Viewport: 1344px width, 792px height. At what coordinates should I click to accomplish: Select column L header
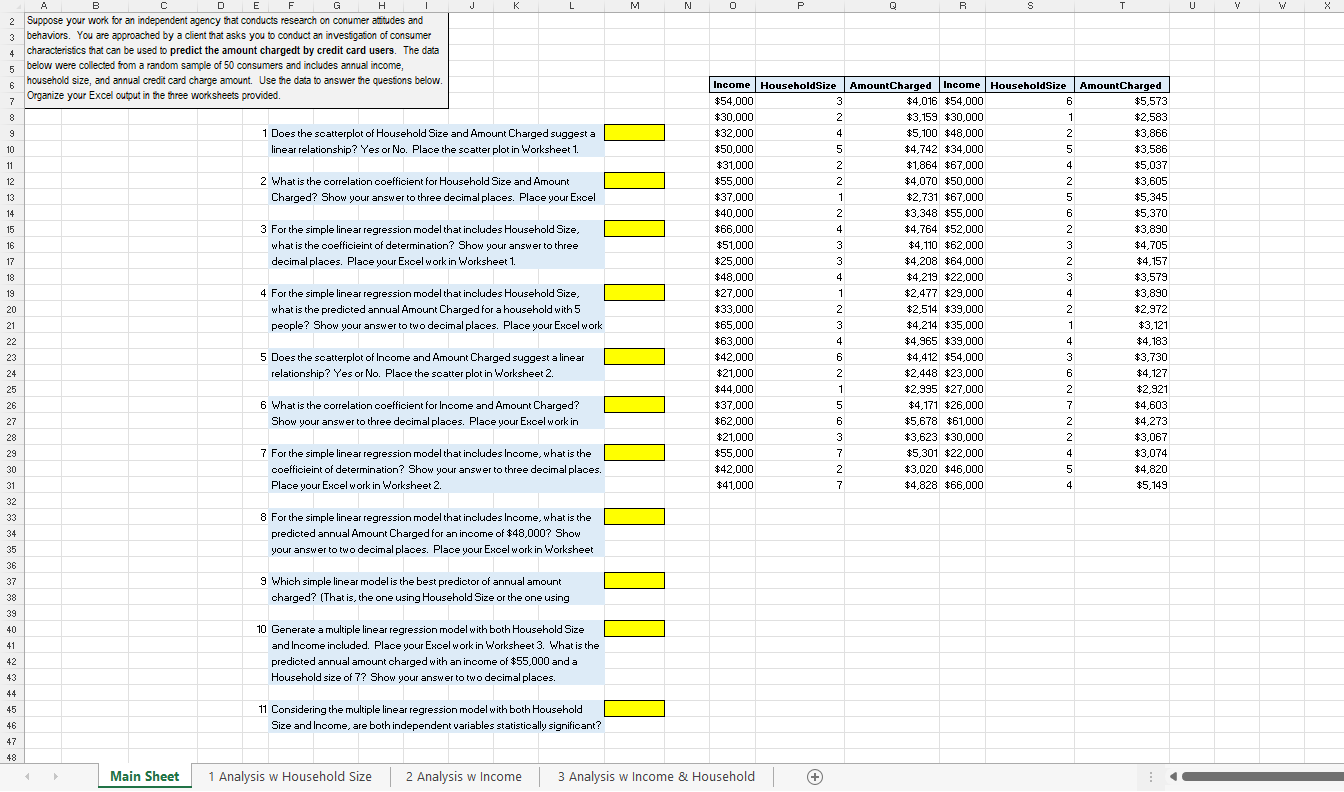pos(569,7)
